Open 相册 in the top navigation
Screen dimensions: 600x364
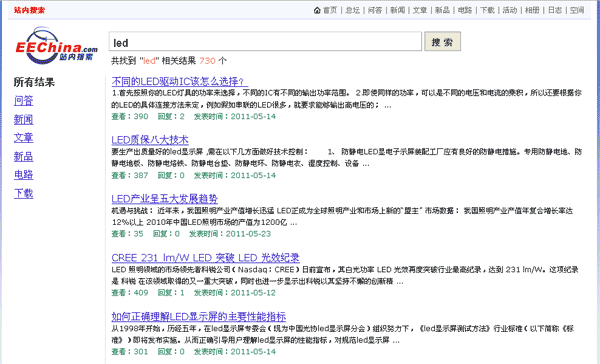532,10
